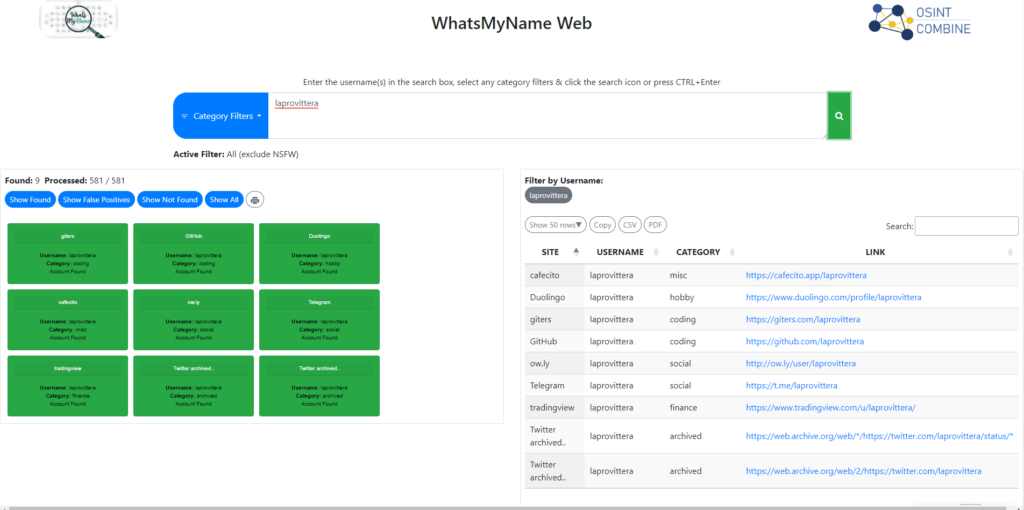Click the Show Not Found button
The image size is (1024, 510).
pyautogui.click(x=170, y=200)
